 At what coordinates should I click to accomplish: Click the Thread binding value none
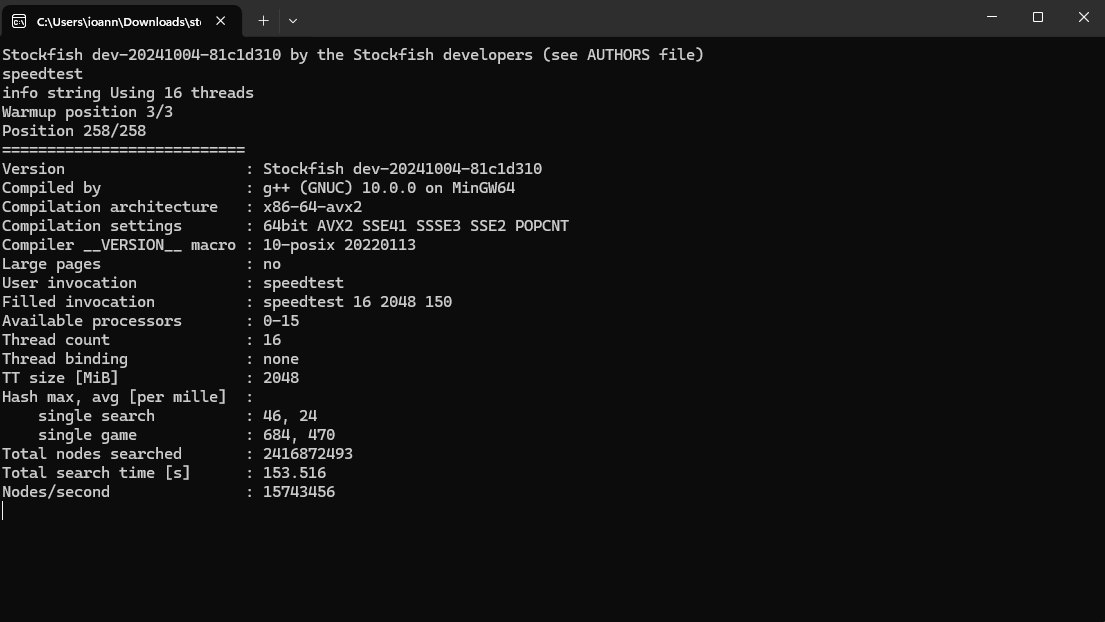click(281, 359)
